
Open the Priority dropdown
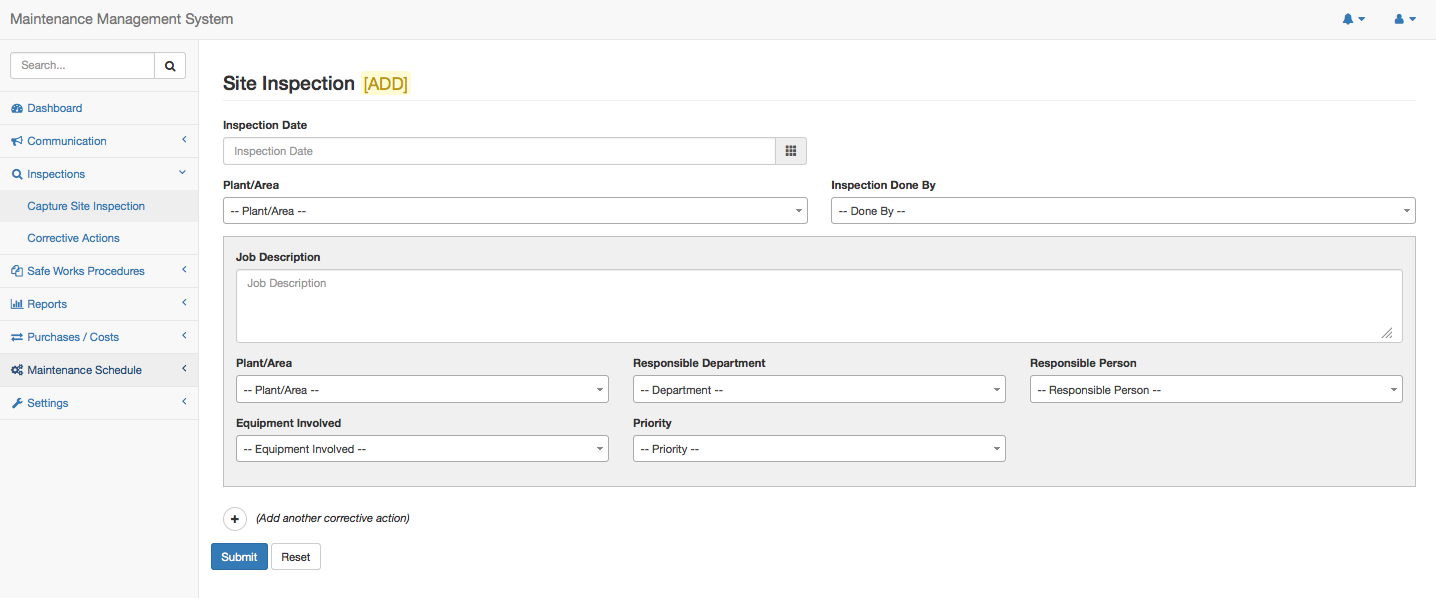click(818, 449)
